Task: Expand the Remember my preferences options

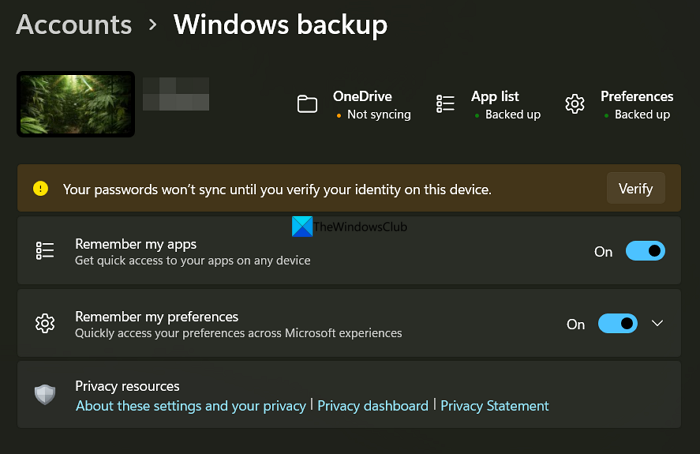Action: point(657,323)
